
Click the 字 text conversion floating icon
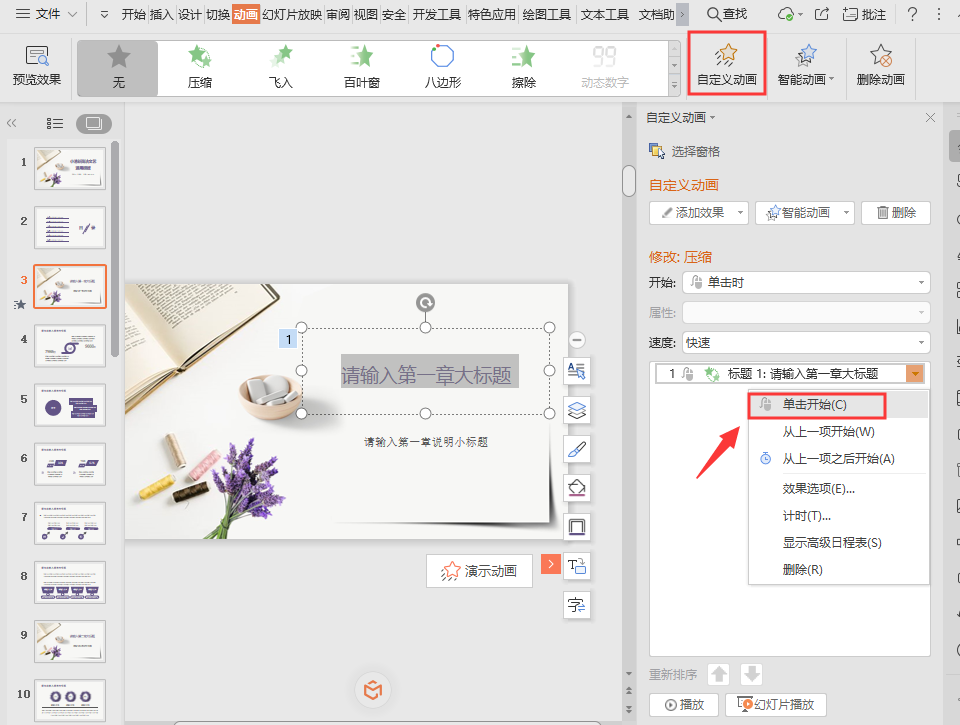[x=577, y=605]
